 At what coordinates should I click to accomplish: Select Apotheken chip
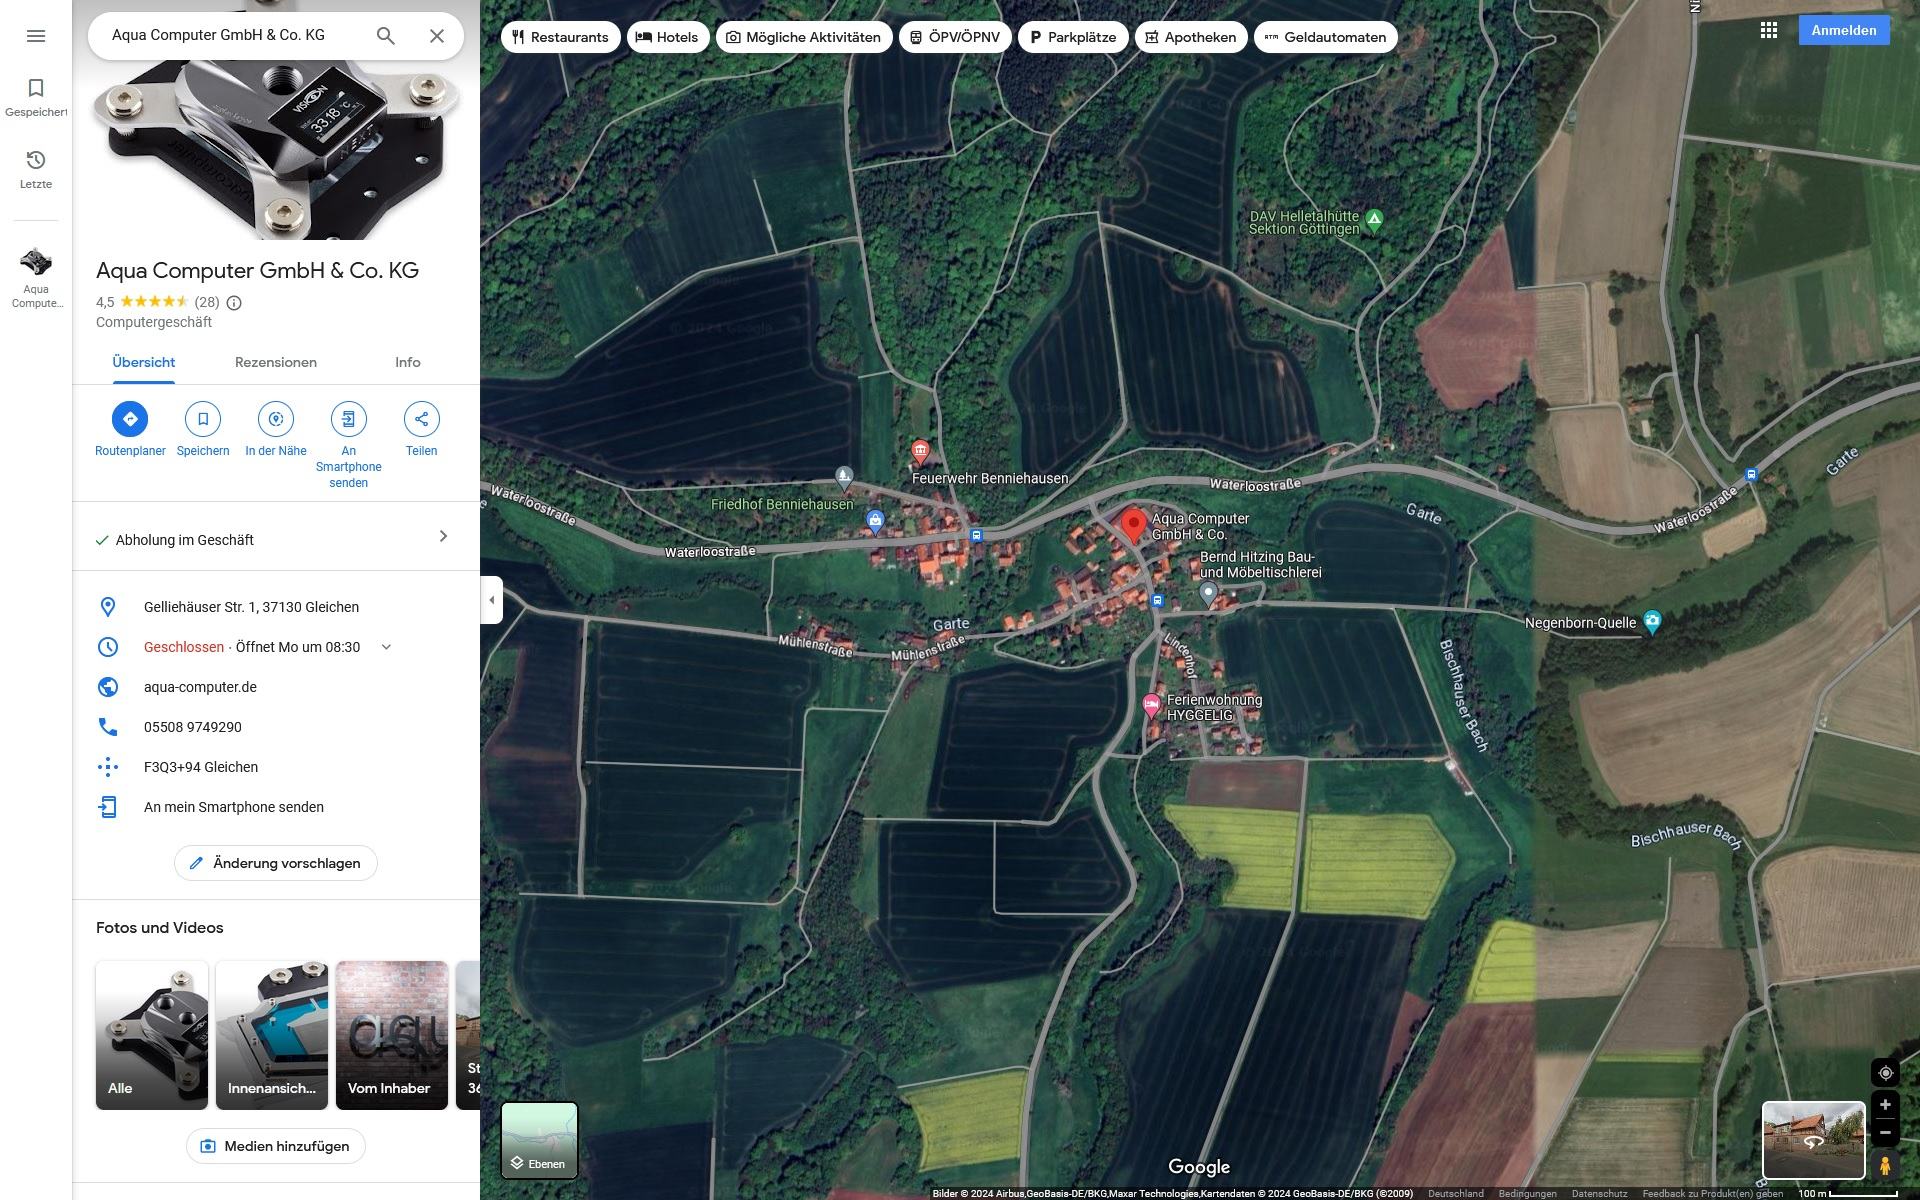pyautogui.click(x=1191, y=37)
